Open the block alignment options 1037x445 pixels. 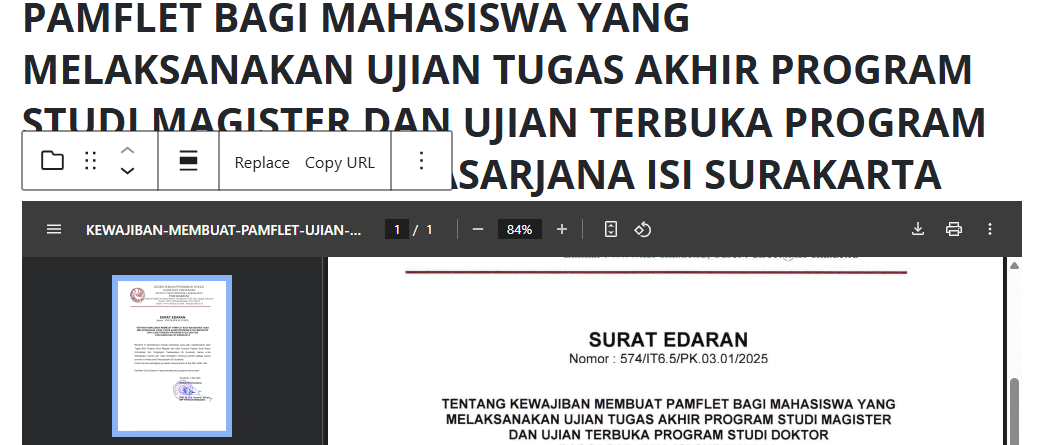tap(188, 161)
